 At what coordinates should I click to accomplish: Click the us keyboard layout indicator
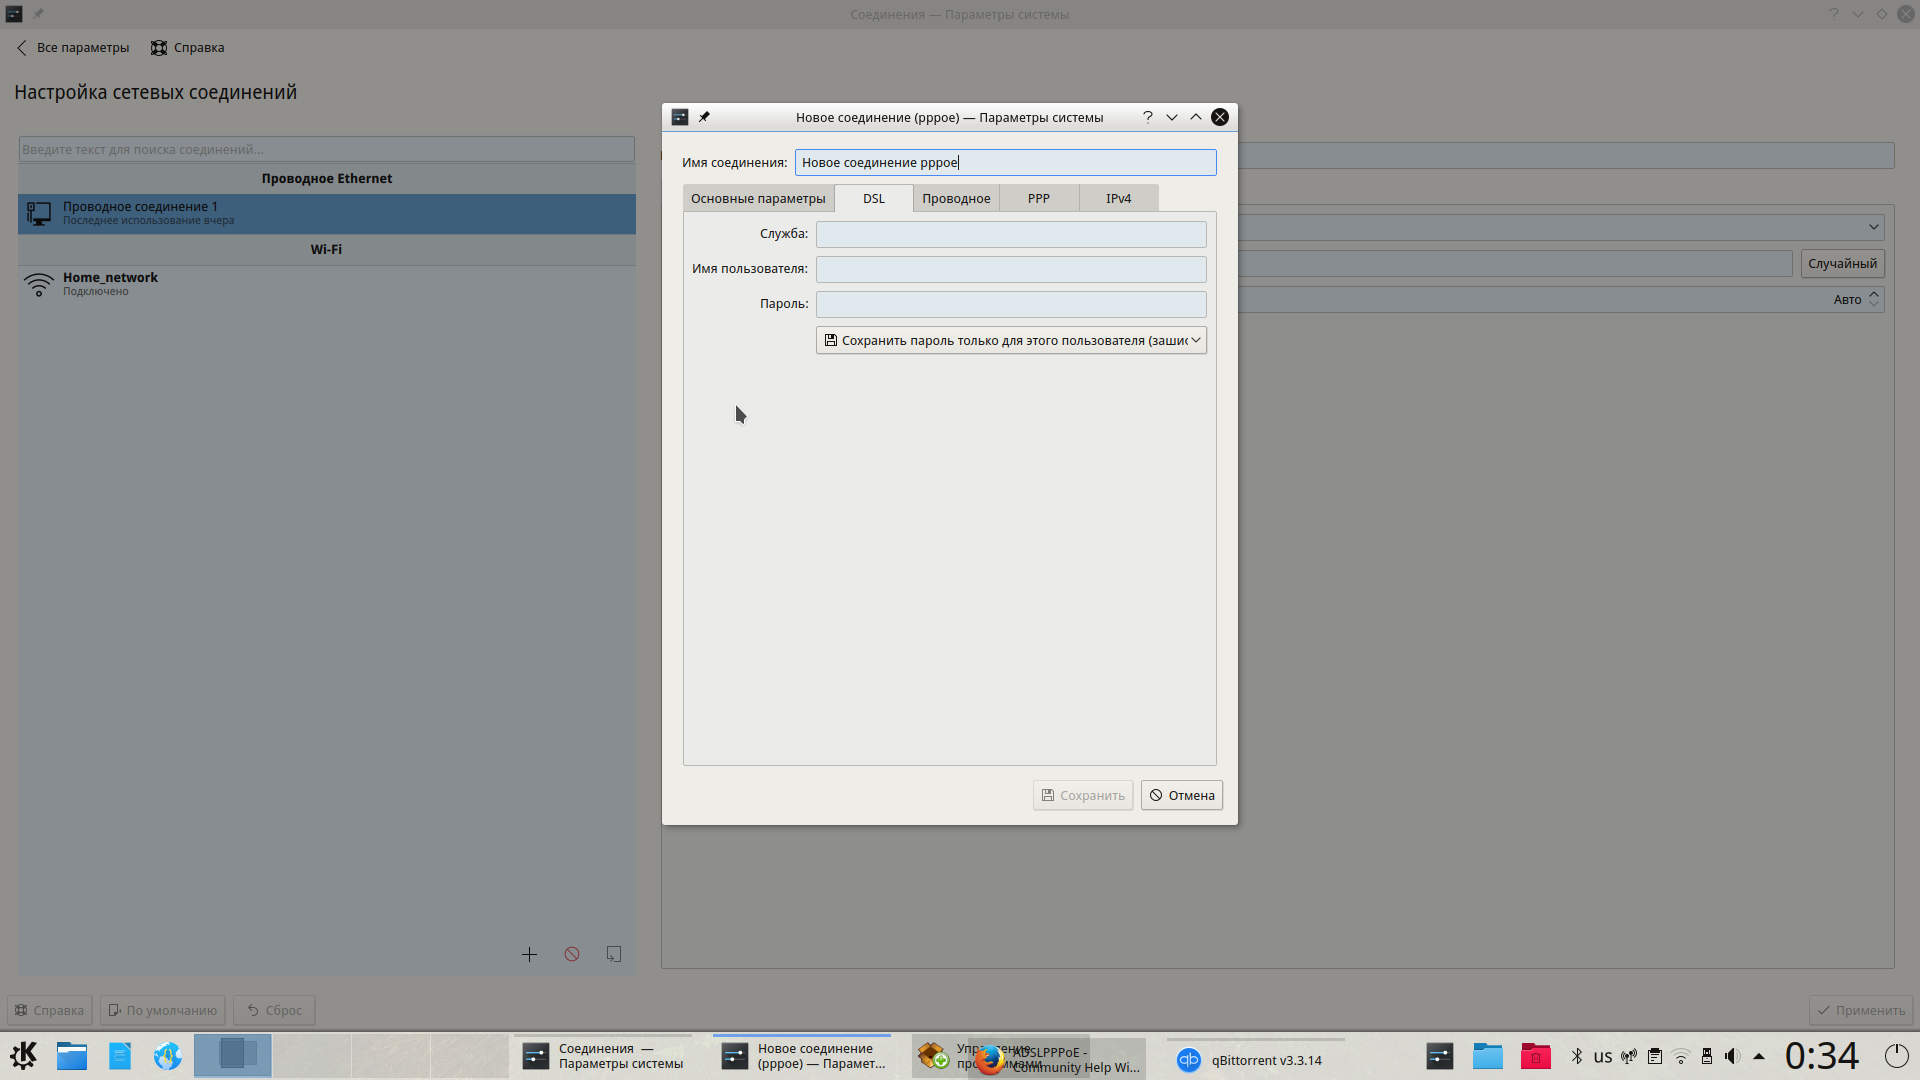1603,1057
